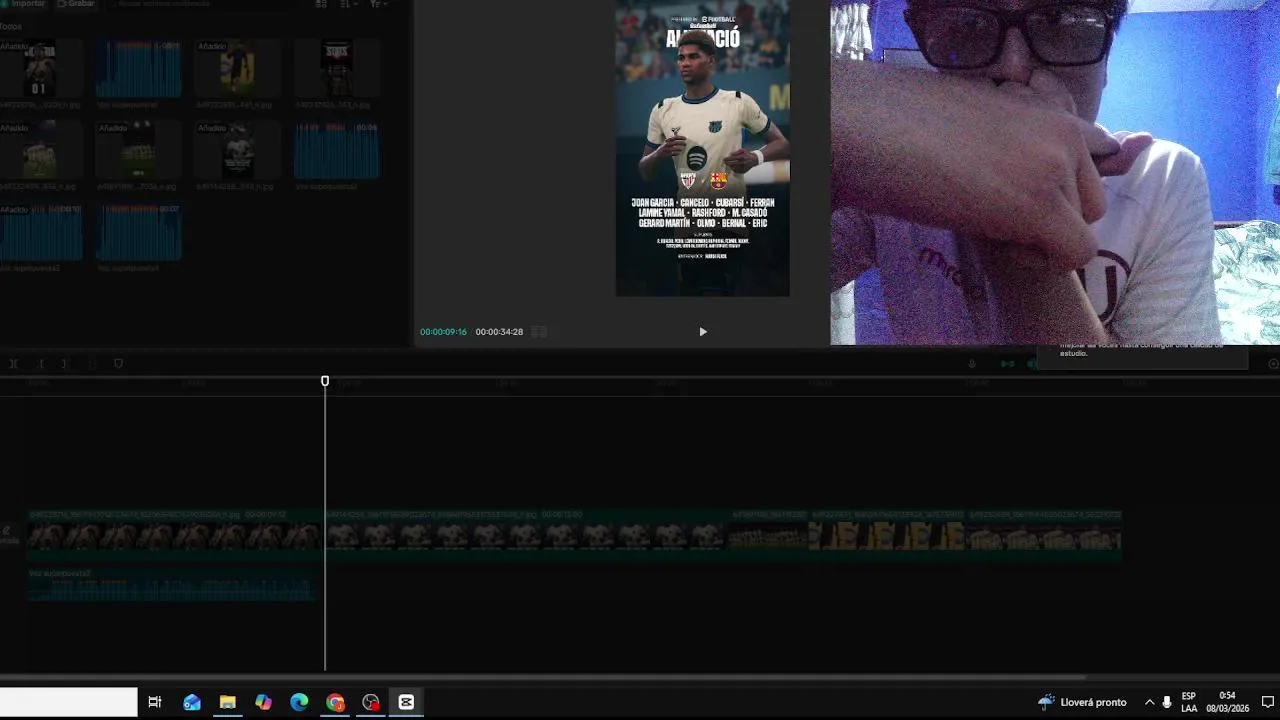Click the Importar media button
Viewport: 1280px width, 720px height.
[23, 4]
